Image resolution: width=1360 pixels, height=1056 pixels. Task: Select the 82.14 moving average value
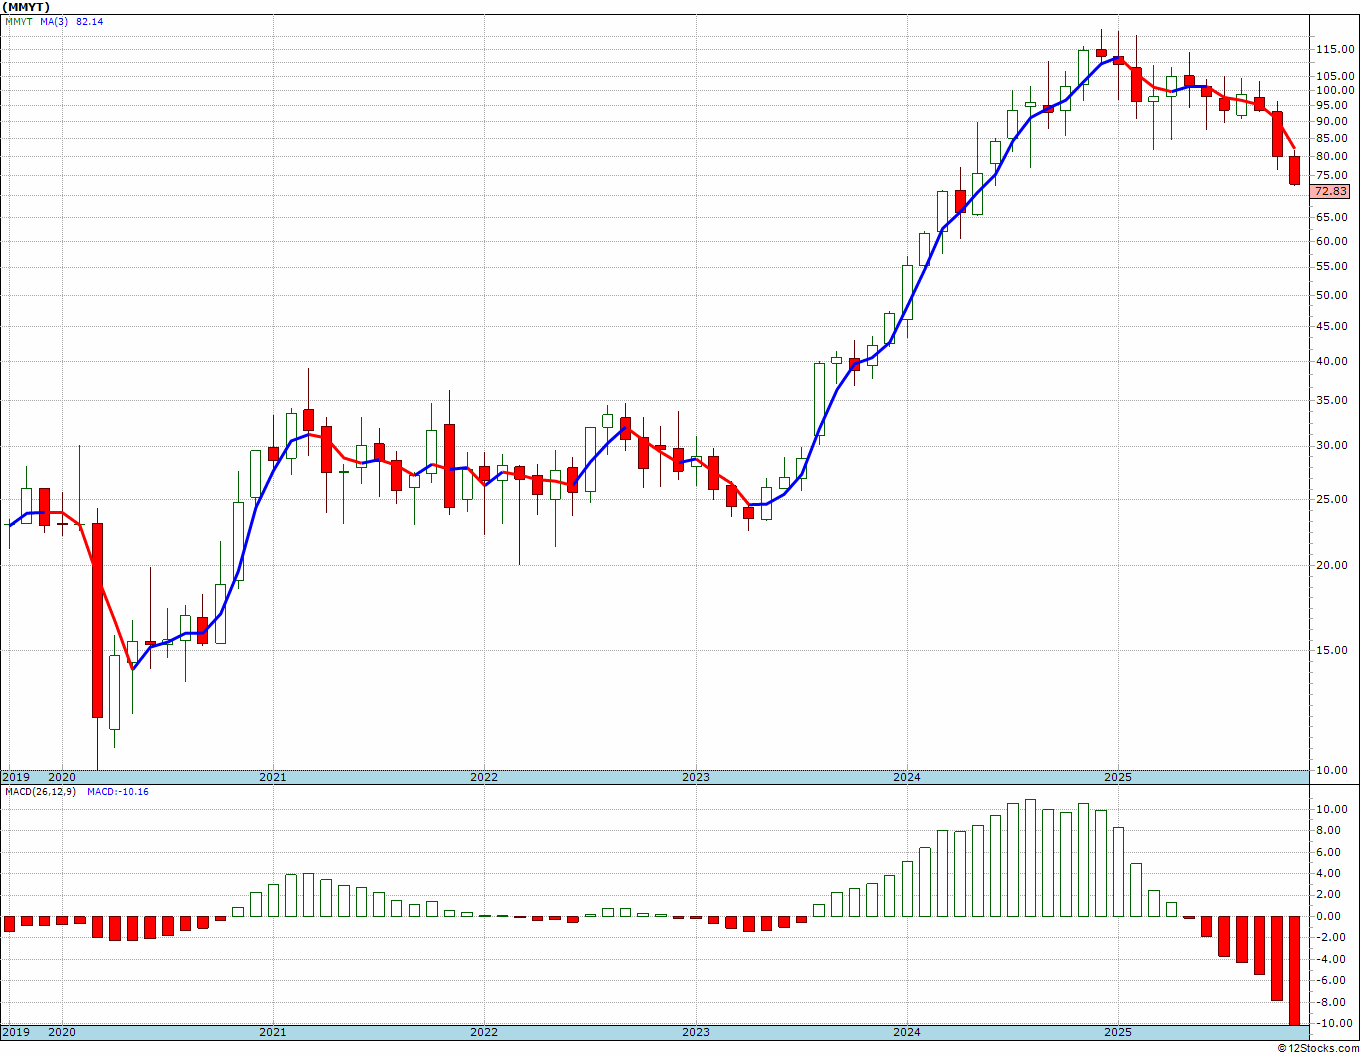(x=89, y=22)
